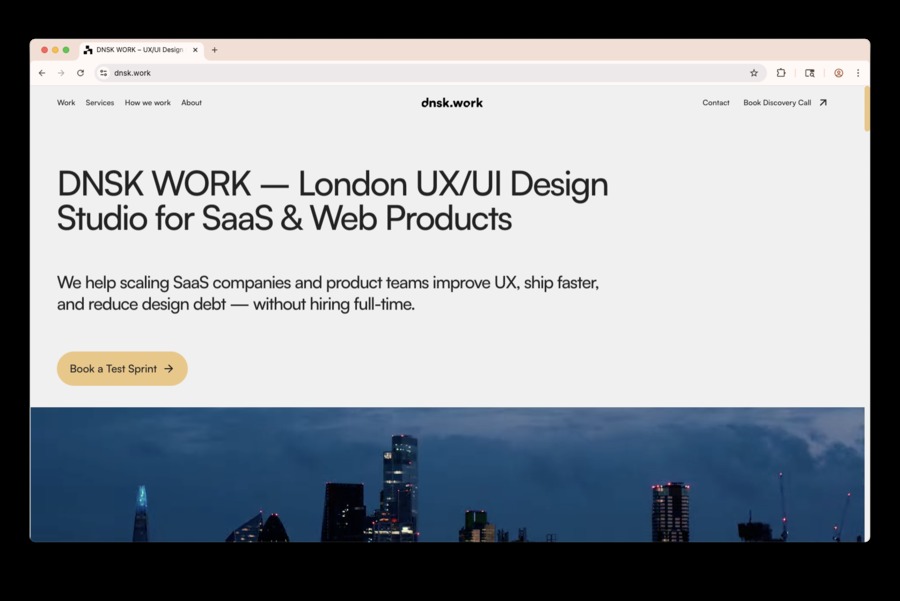Click the grayed forward navigation arrow
Viewport: 900px width, 601px height.
[x=60, y=72]
